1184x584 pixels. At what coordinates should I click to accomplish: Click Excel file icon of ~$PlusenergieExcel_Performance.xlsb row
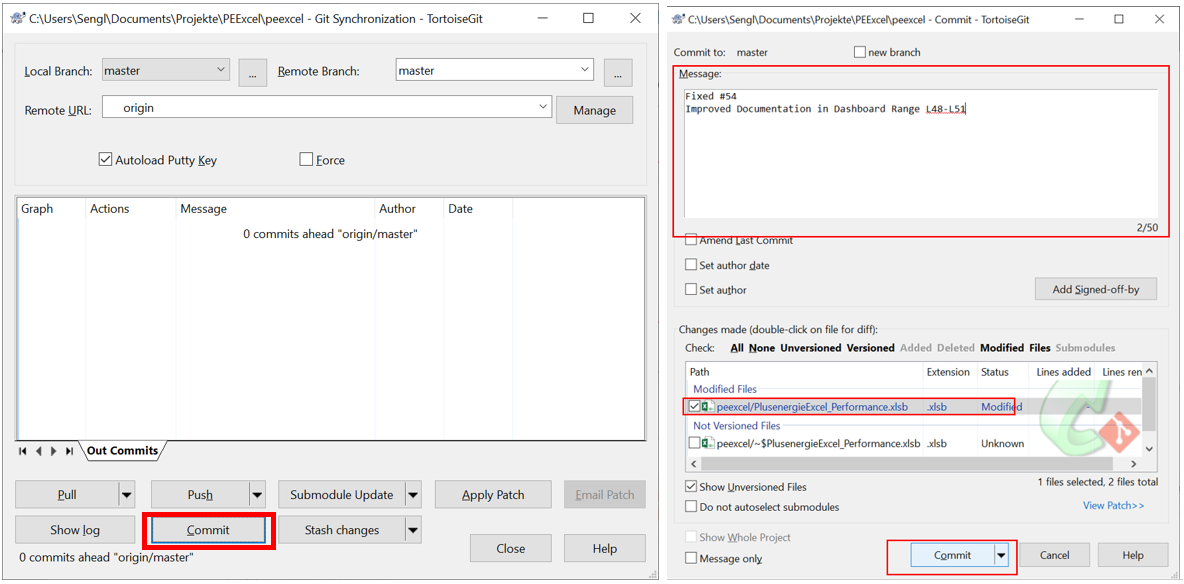708,443
